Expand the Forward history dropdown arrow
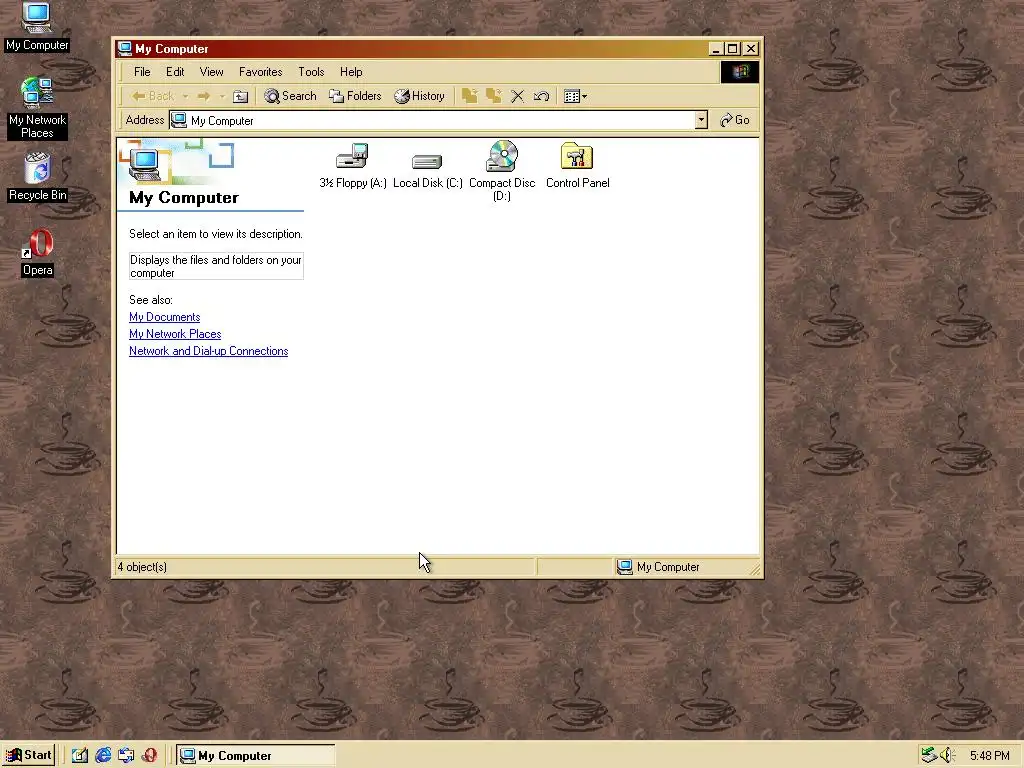The image size is (1024, 768). tap(222, 97)
